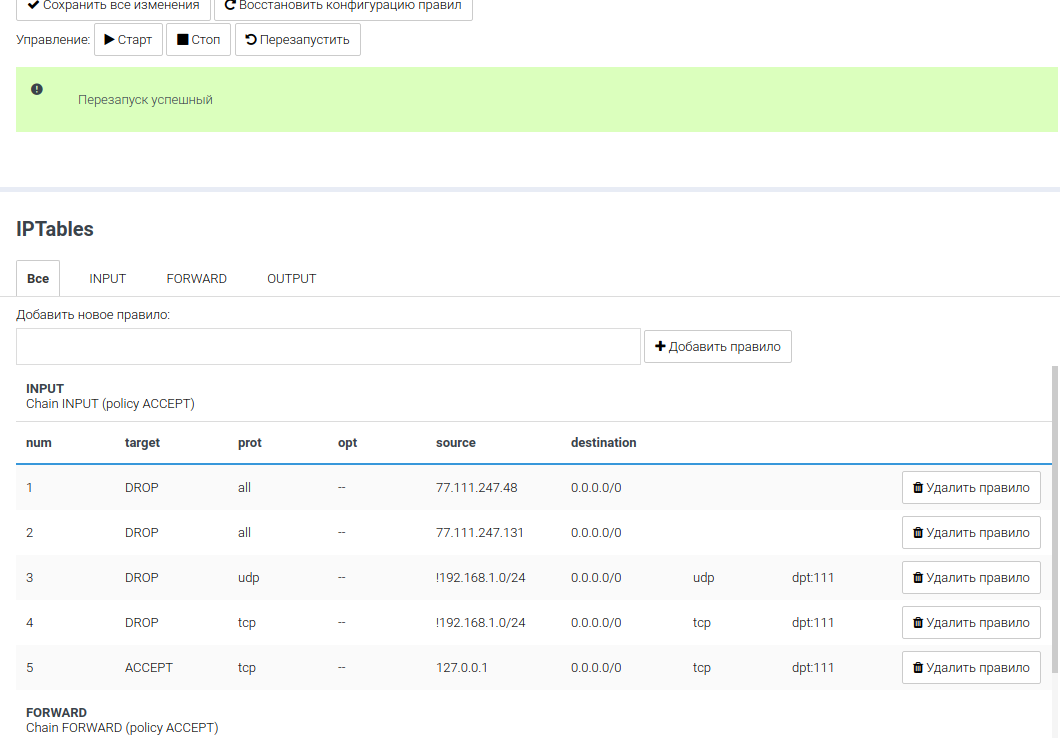Delete rule 3 dropping udp port 111
1060x738 pixels.
click(970, 578)
